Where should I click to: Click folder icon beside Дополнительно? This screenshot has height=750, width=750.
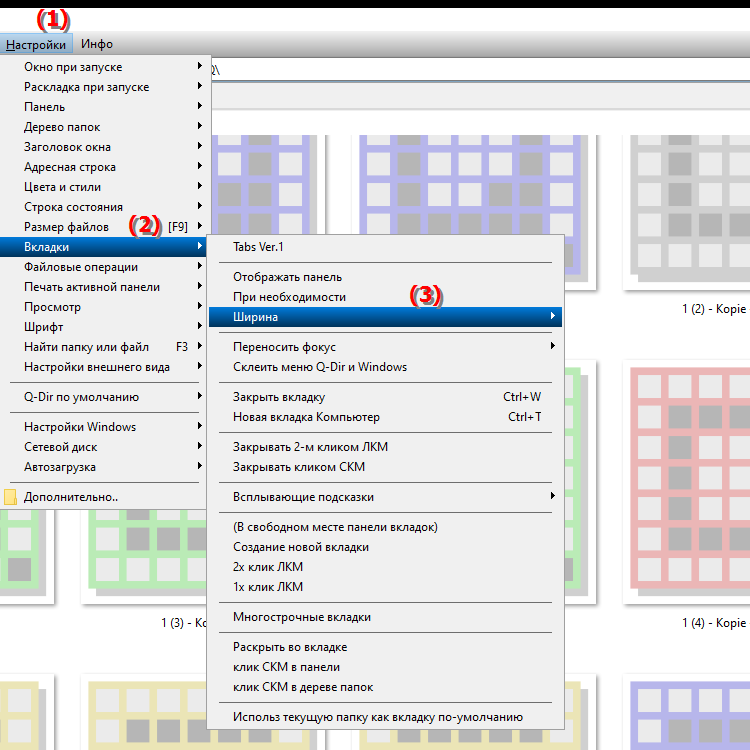[x=10, y=497]
